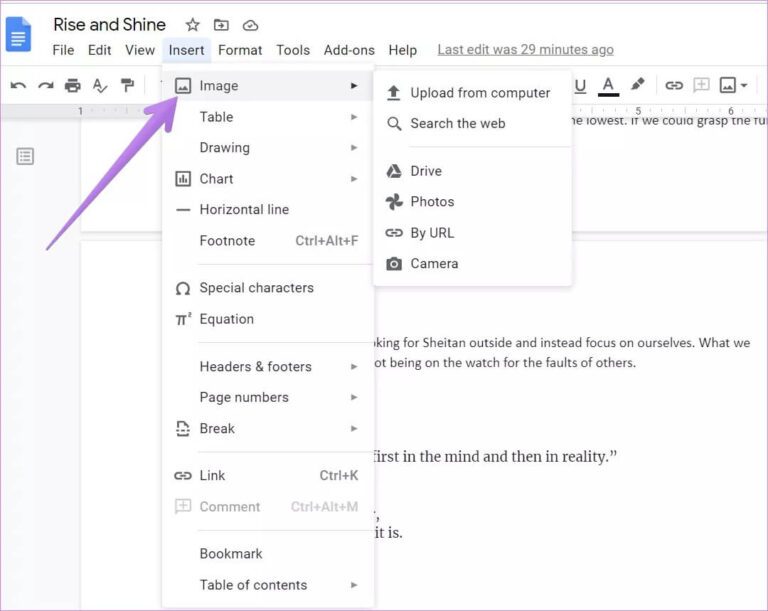Open the Help menu
Image resolution: width=768 pixels, height=611 pixels.
point(403,50)
